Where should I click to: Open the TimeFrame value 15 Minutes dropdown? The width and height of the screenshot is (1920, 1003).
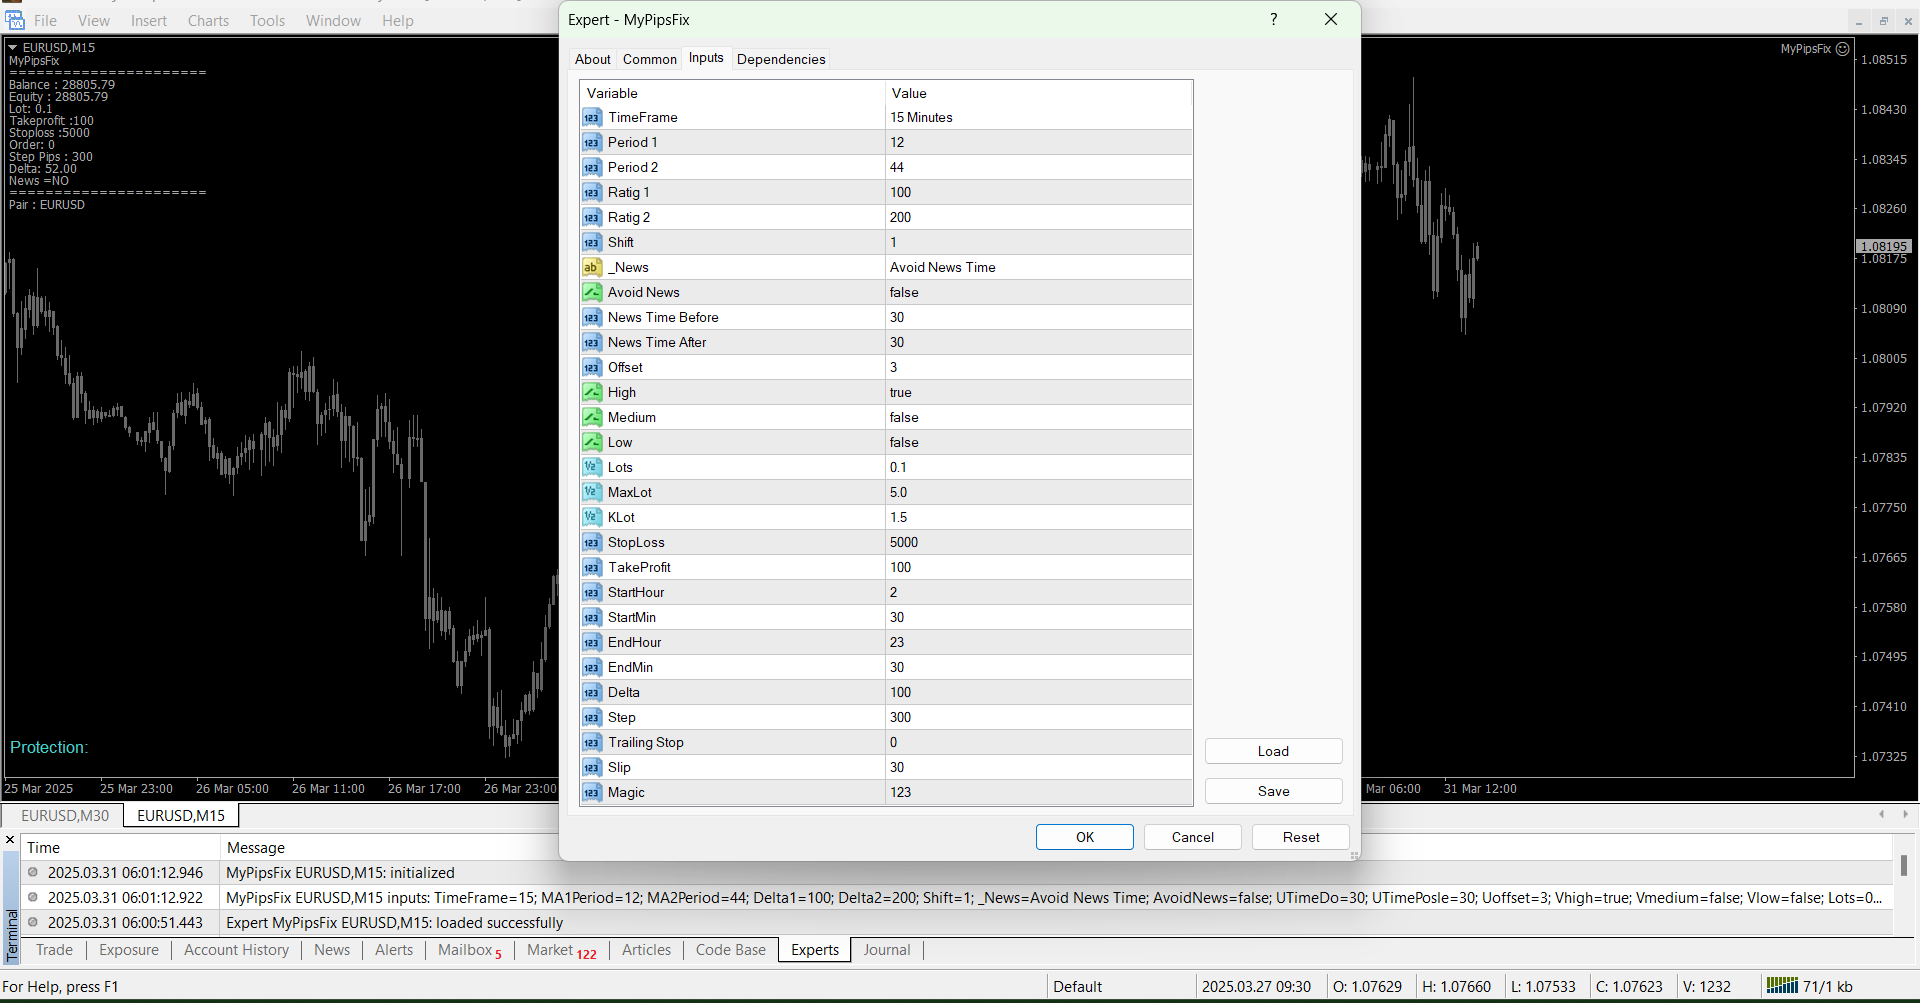1037,118
